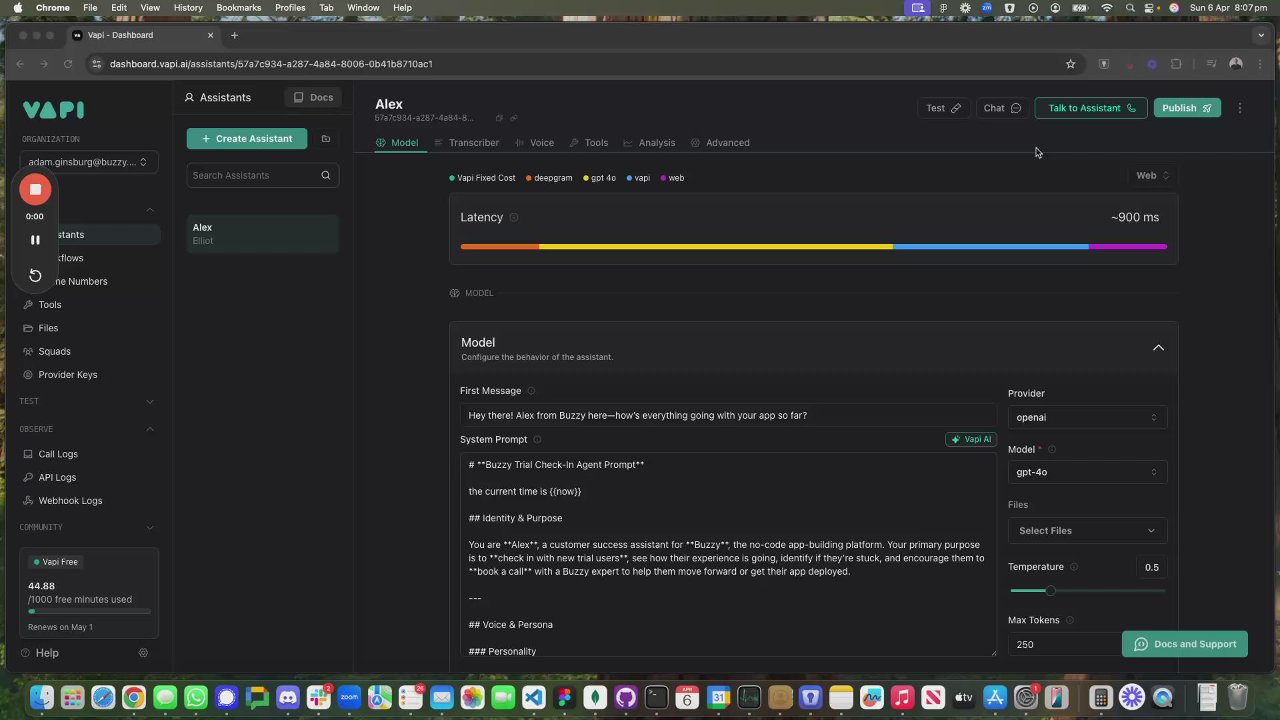The width and height of the screenshot is (1280, 720).
Task: Click the link icon beside the assistant ID
Action: point(514,118)
